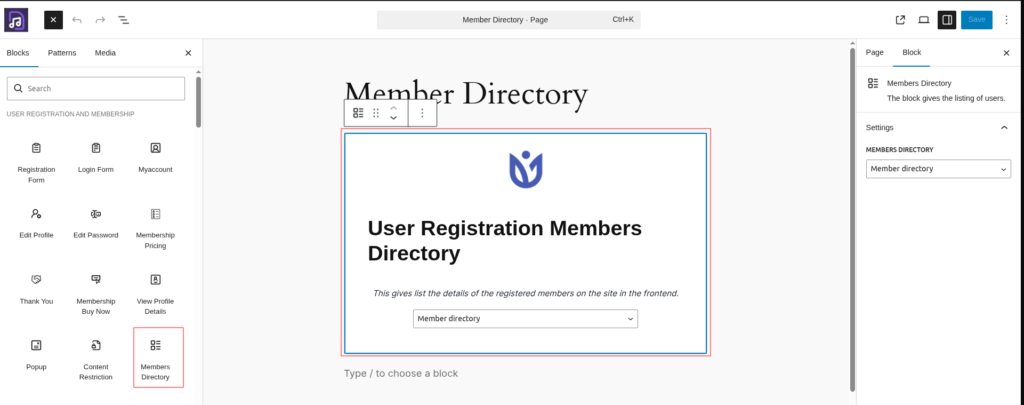Open the Member directory dropdown inside the block
The width and height of the screenshot is (1024, 405).
(x=525, y=319)
